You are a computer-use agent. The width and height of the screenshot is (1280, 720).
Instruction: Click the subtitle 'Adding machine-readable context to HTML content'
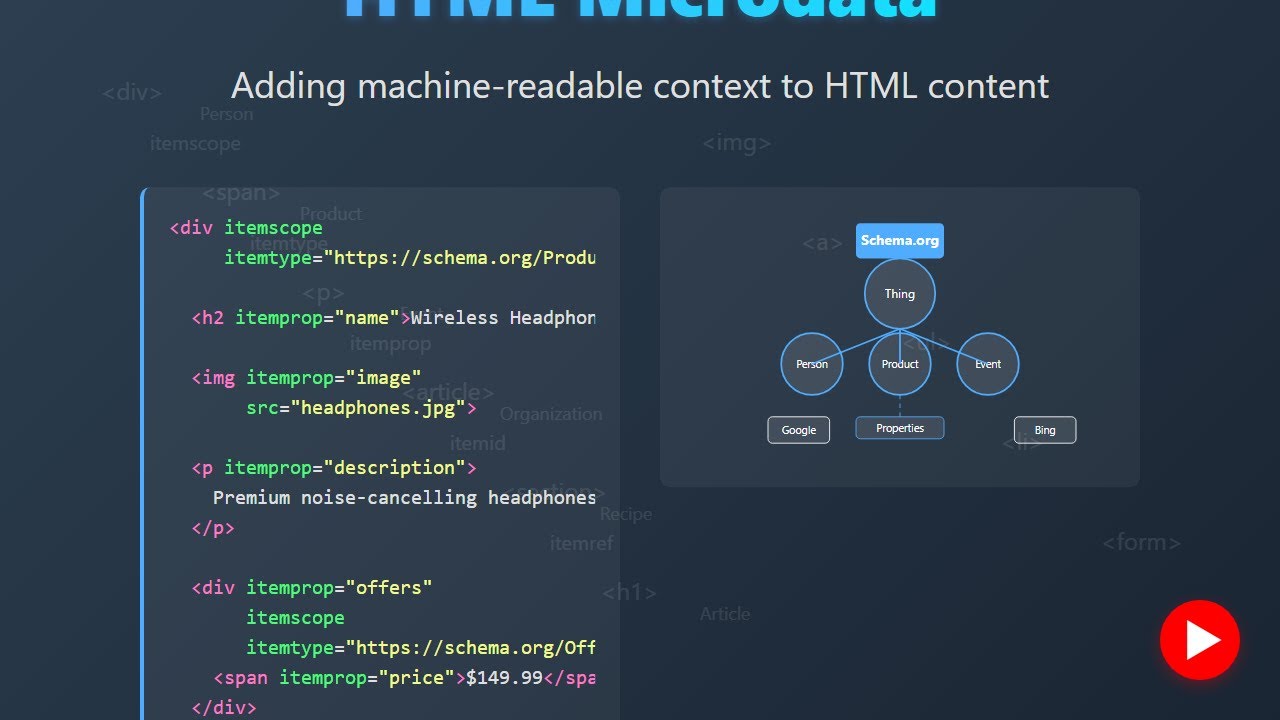coord(640,86)
